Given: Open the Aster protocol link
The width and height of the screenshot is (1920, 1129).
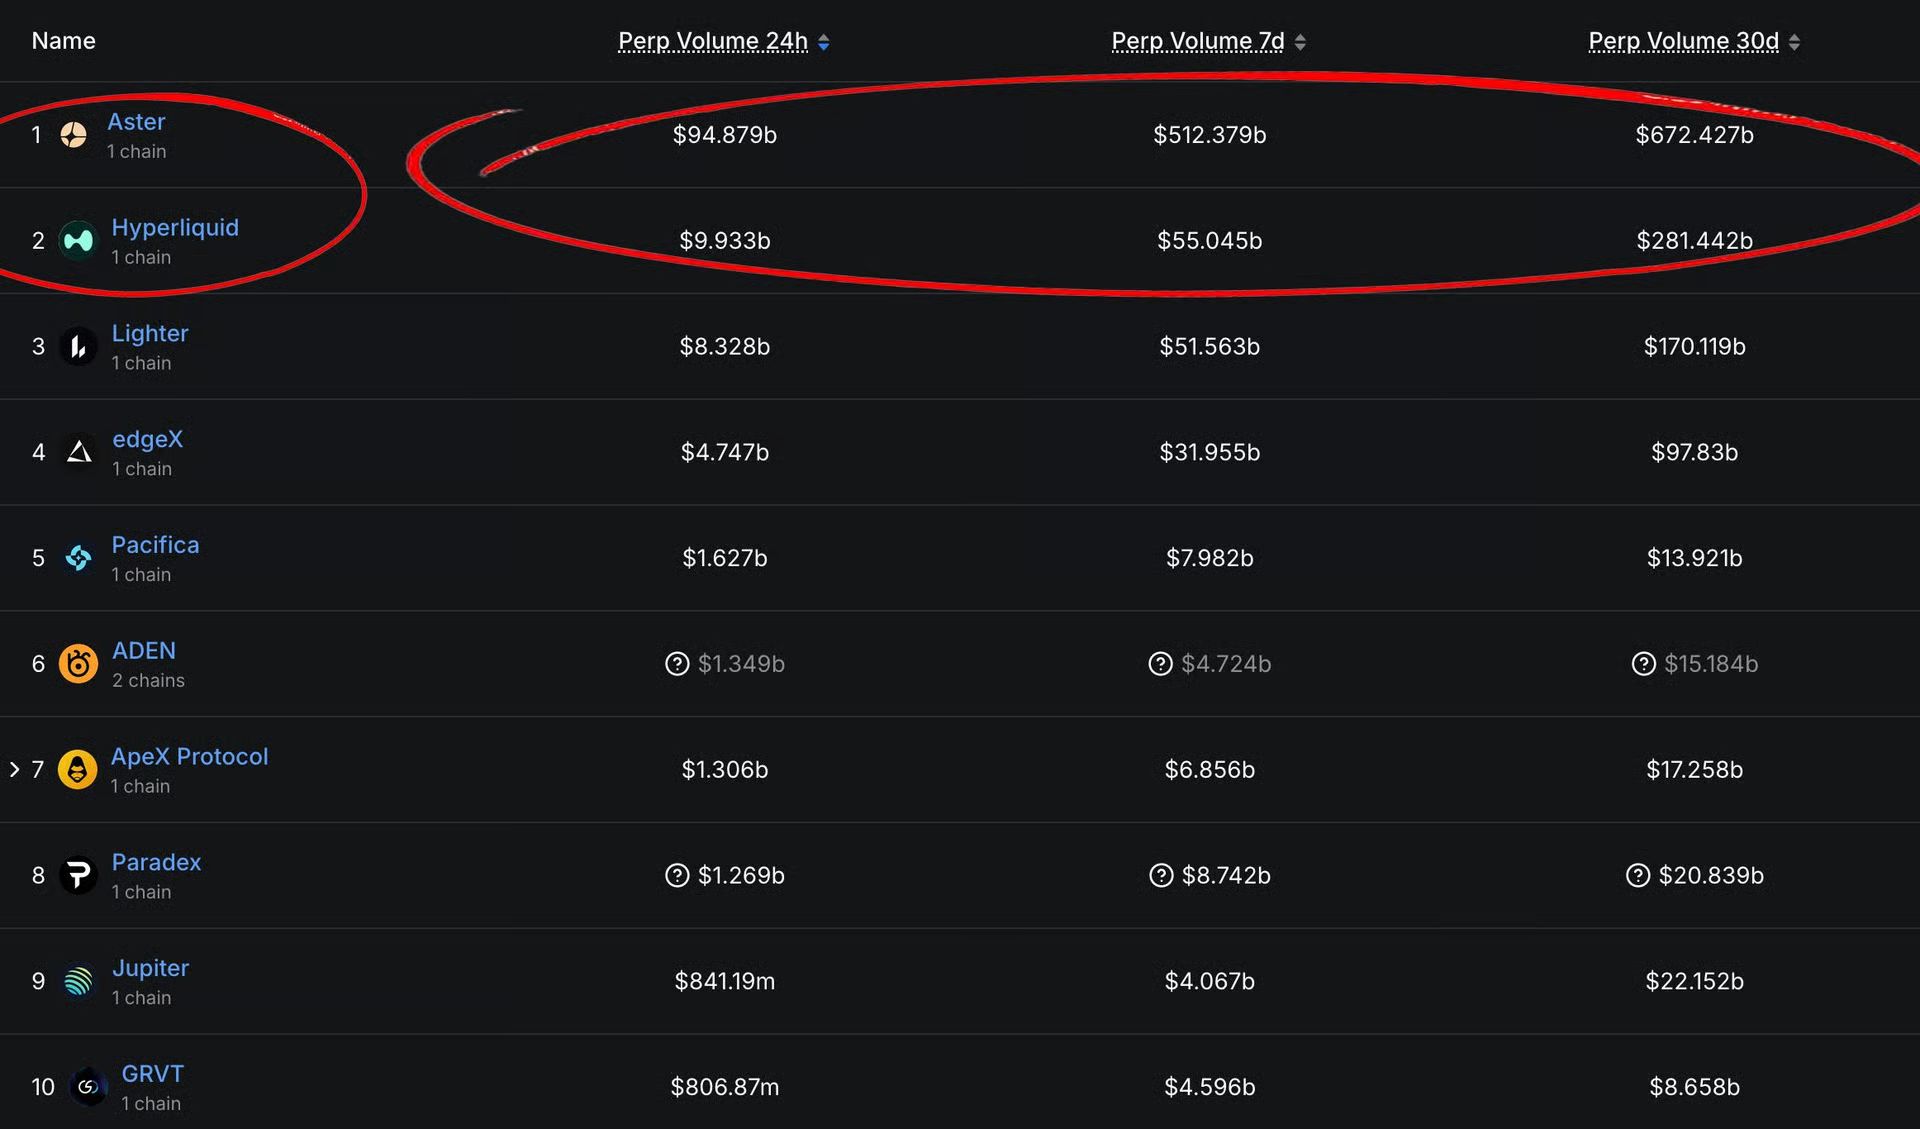Looking at the screenshot, I should [x=136, y=122].
